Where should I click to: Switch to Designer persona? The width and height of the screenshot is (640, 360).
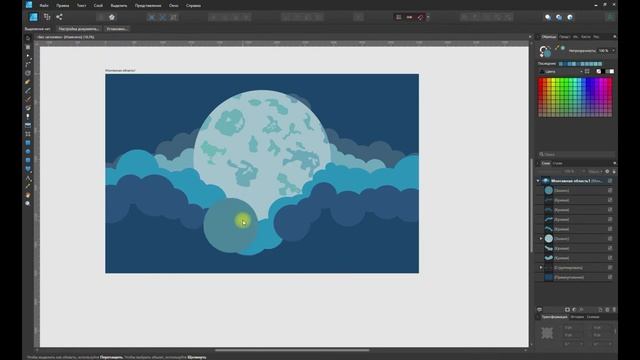[33, 17]
